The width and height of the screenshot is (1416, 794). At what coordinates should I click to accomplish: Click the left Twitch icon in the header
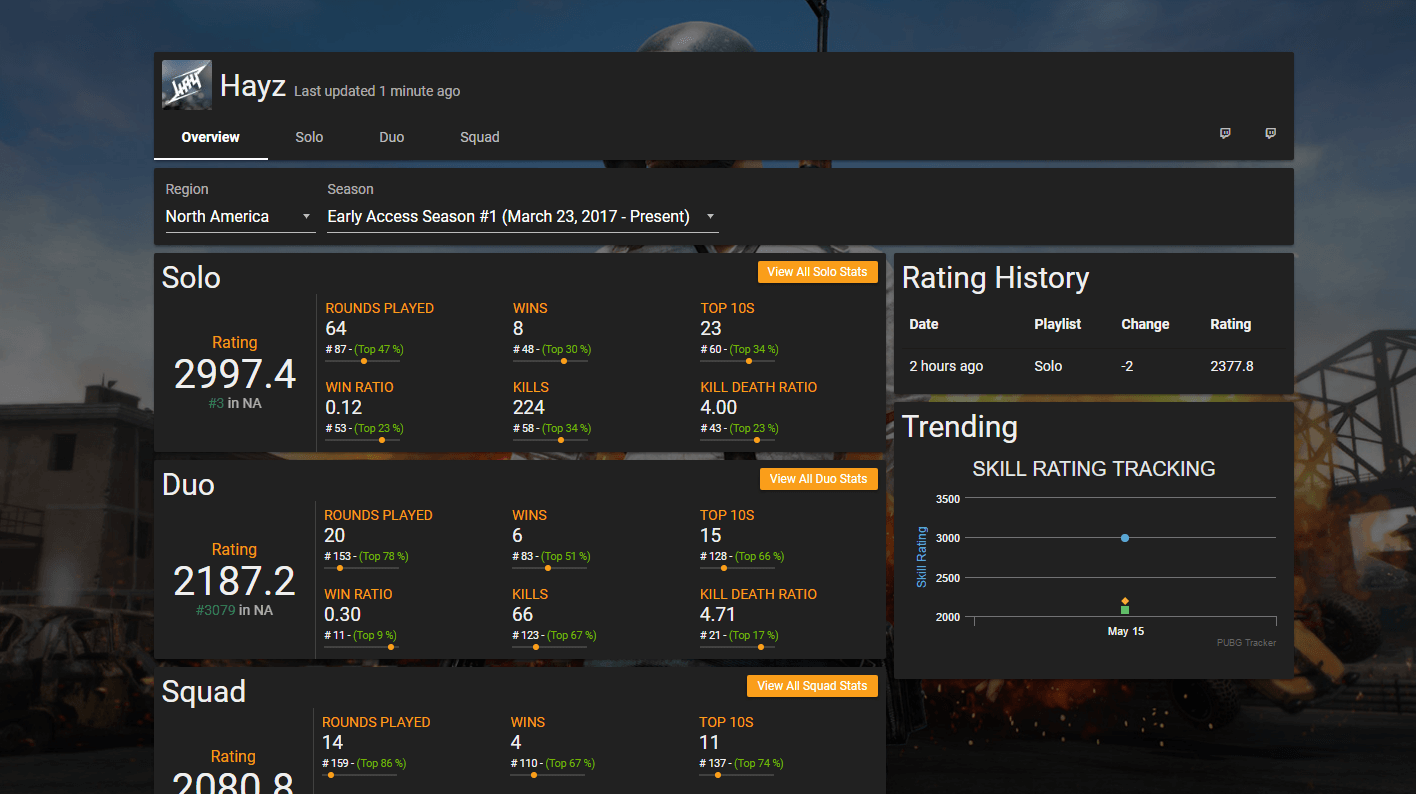[x=1225, y=133]
